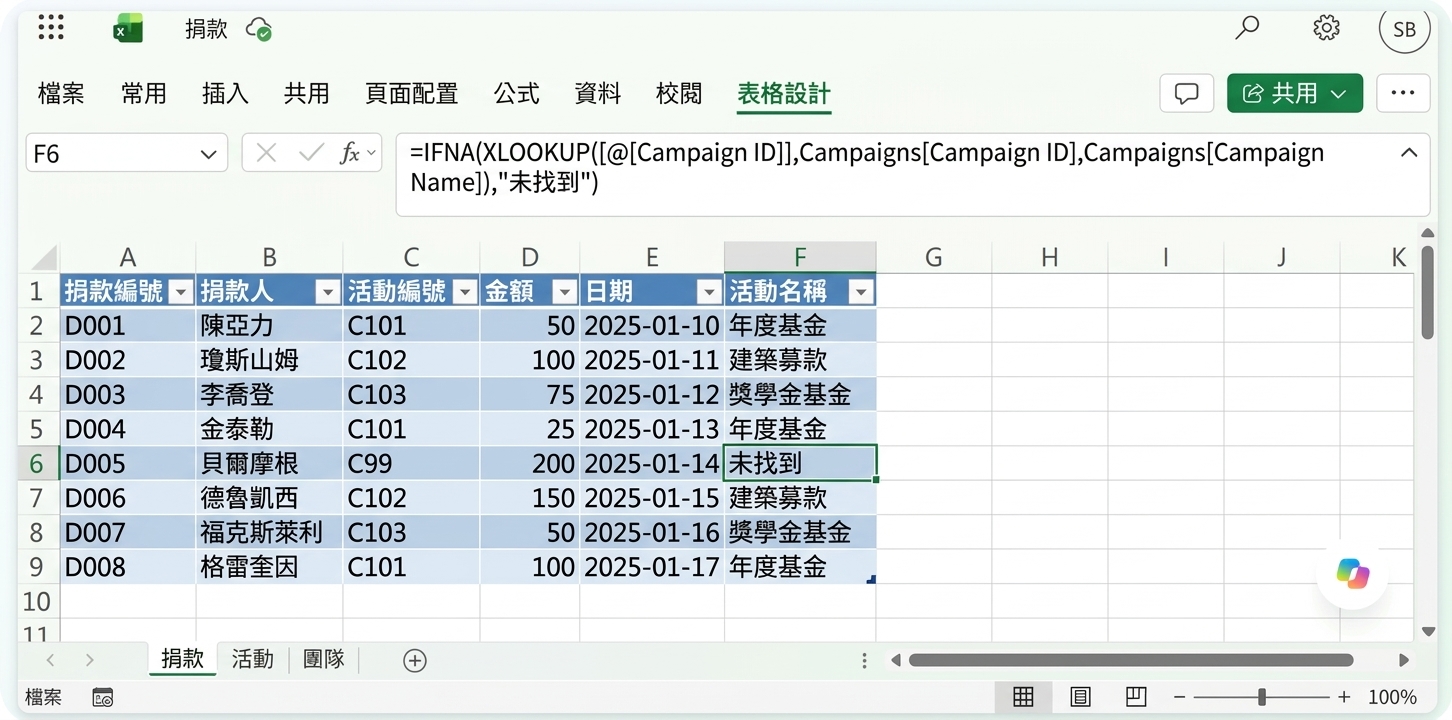Open settings via the gear icon
Screen dimensions: 1452x720
(1326, 28)
